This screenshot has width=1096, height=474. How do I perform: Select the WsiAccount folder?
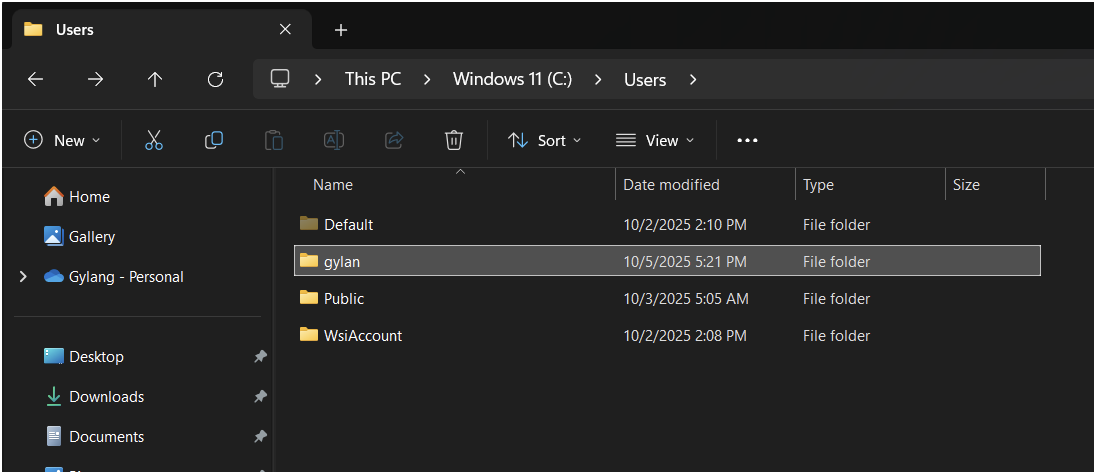click(x=362, y=335)
